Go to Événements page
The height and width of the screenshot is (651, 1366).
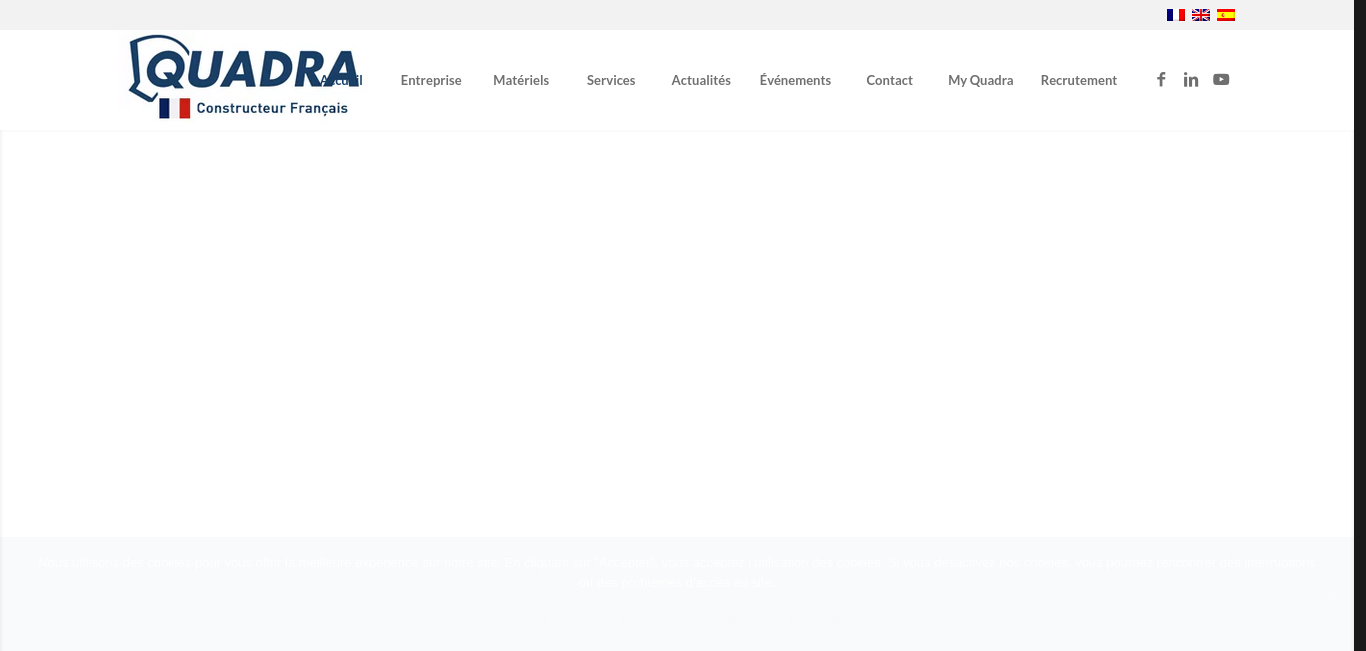click(795, 80)
